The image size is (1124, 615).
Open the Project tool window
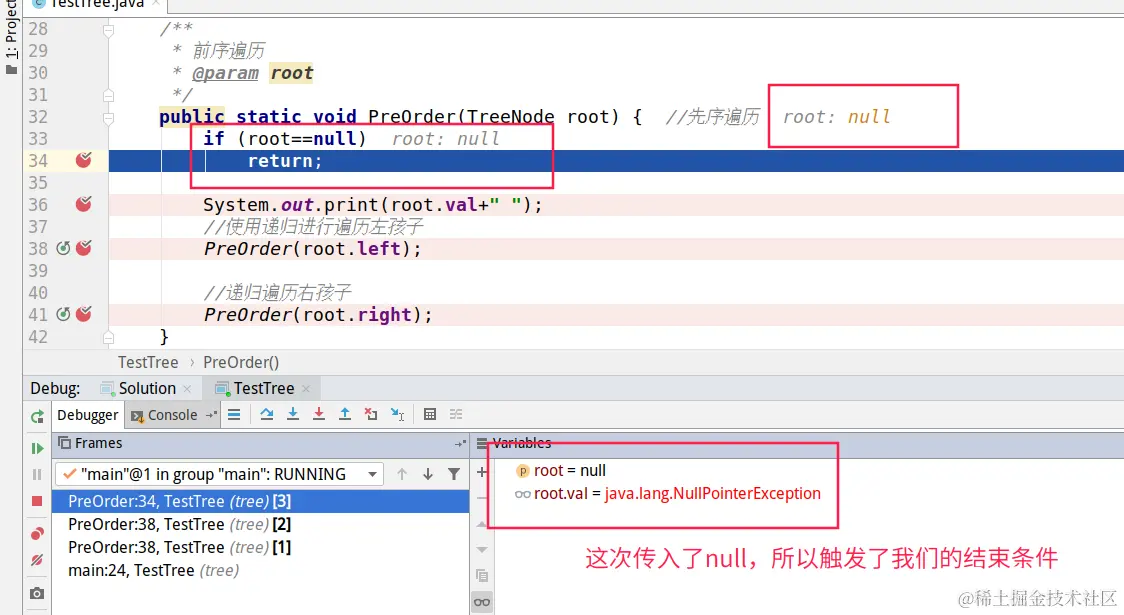click(x=11, y=36)
